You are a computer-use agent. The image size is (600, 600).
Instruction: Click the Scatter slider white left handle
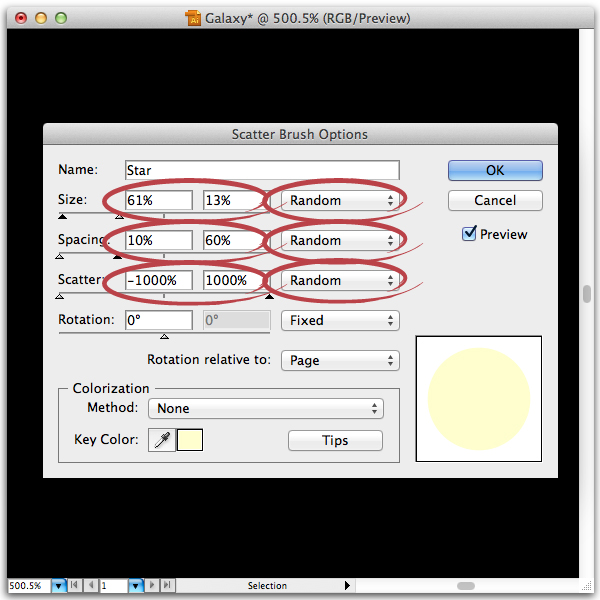pos(59,297)
